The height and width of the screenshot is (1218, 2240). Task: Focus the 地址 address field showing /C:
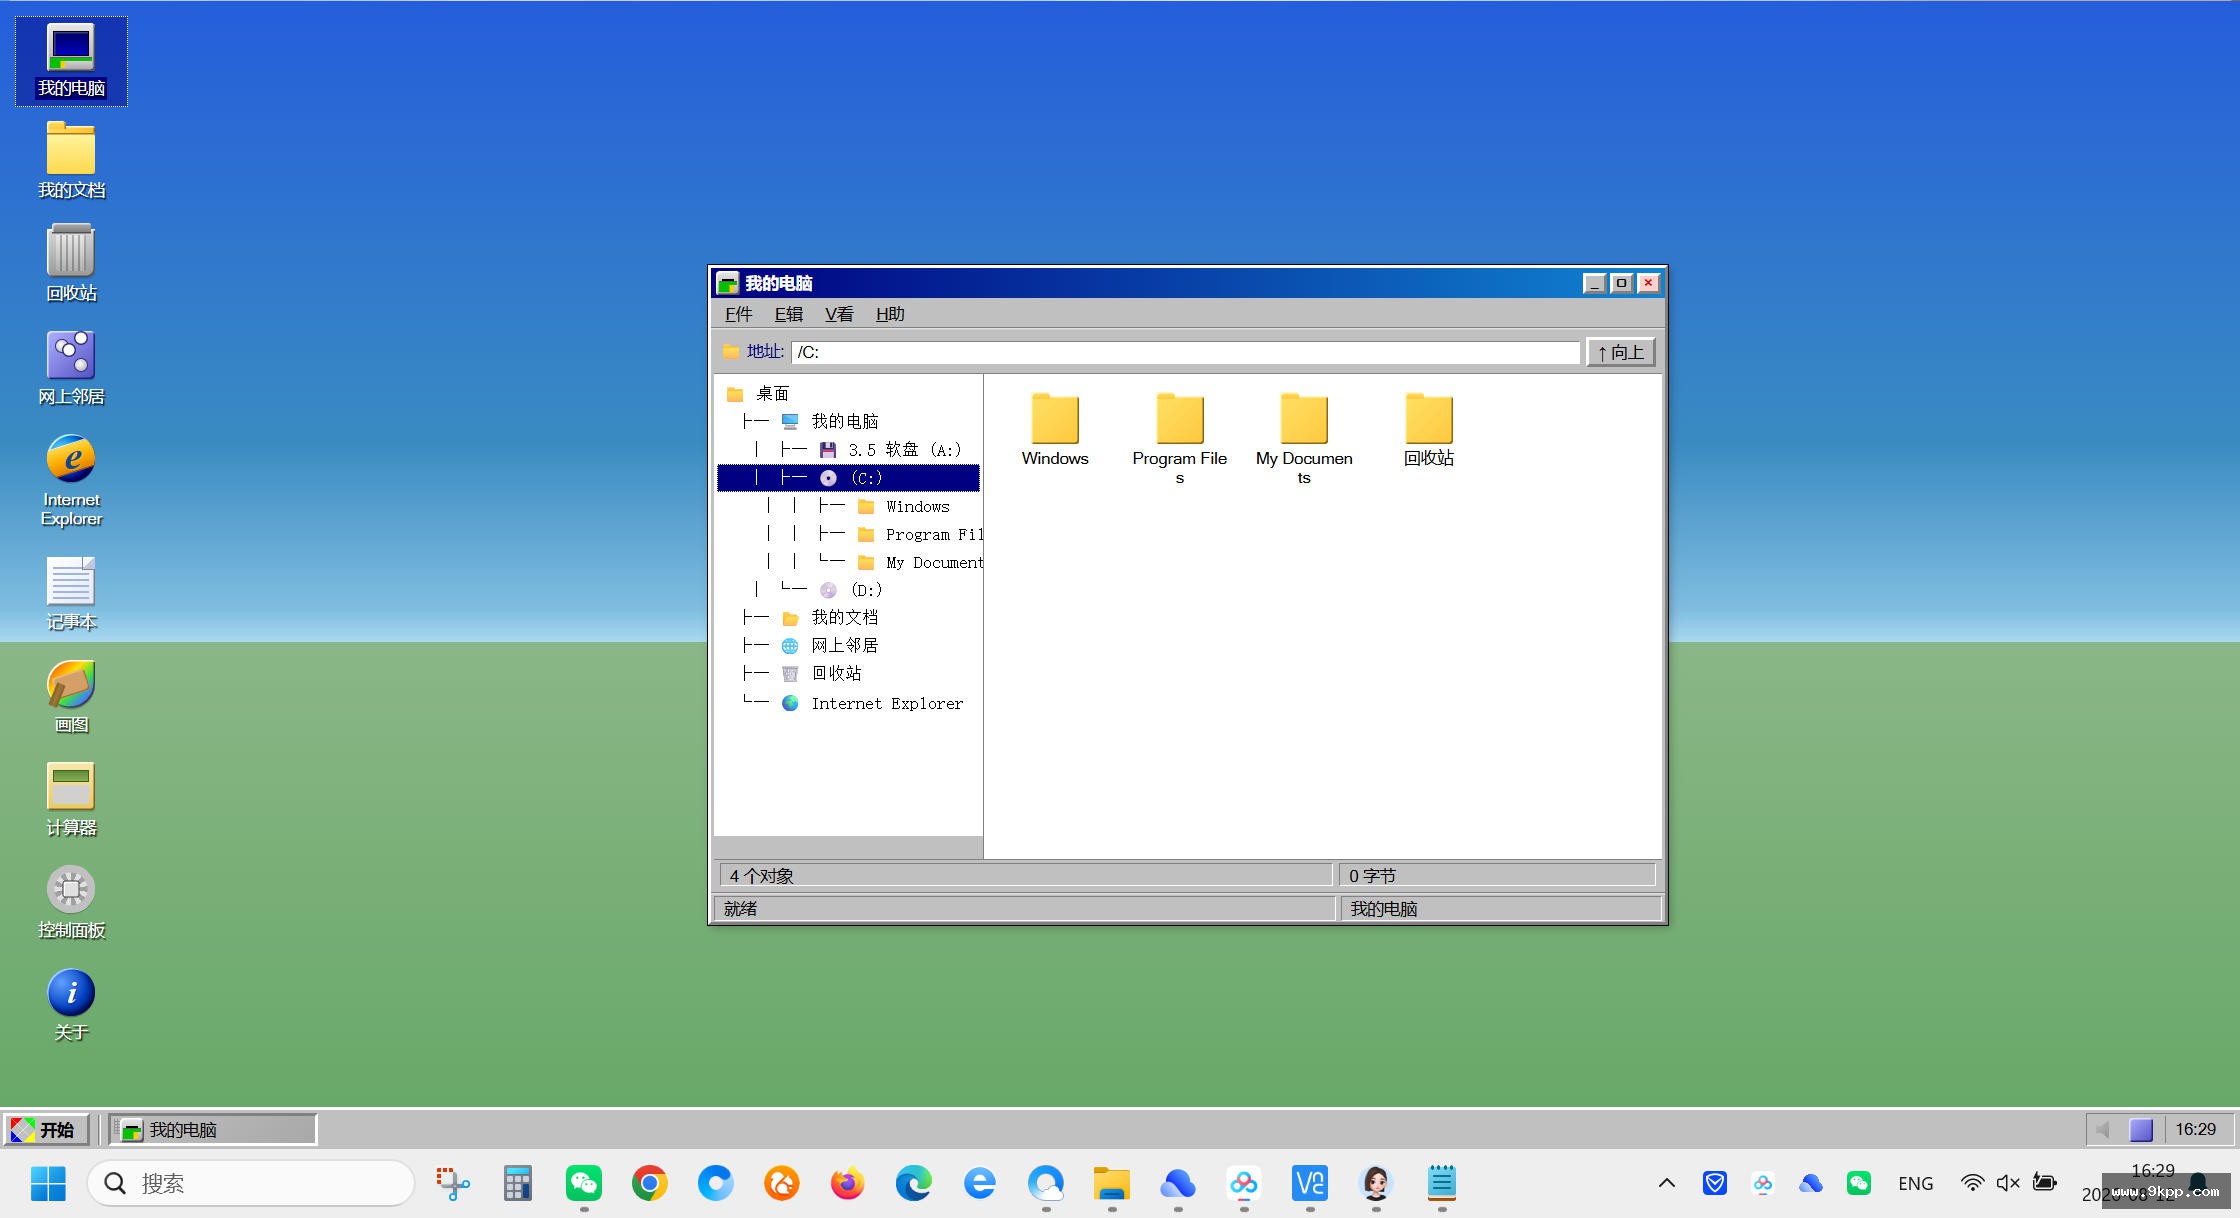coord(1185,352)
